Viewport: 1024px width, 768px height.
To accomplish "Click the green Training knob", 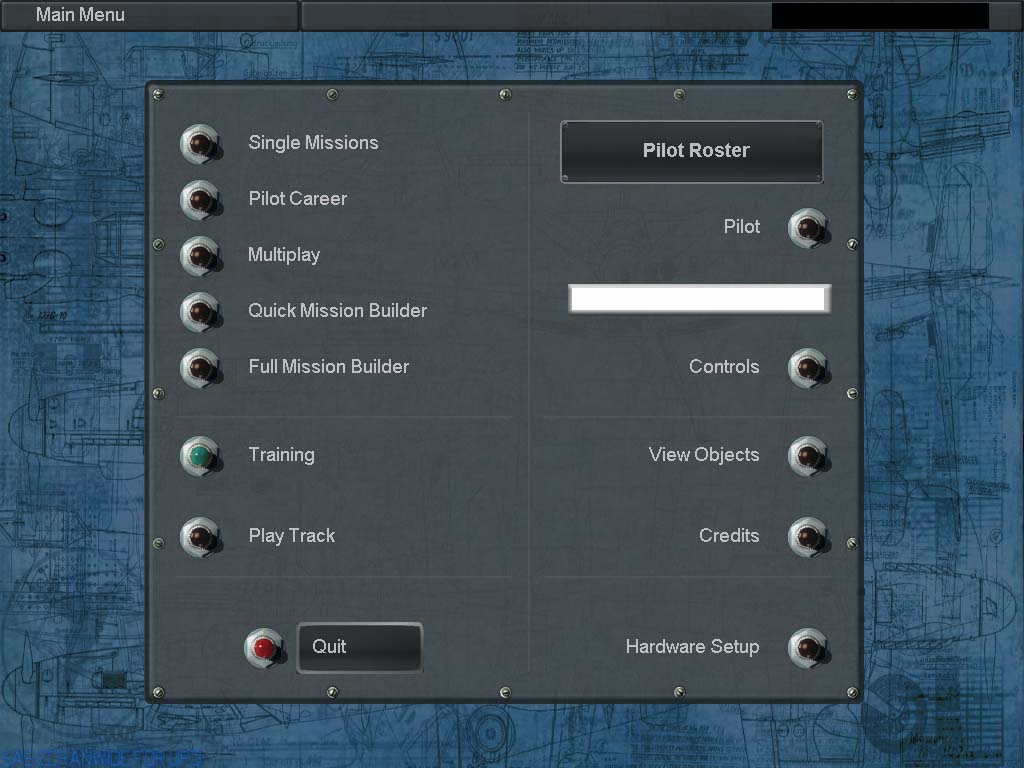I will tap(201, 456).
